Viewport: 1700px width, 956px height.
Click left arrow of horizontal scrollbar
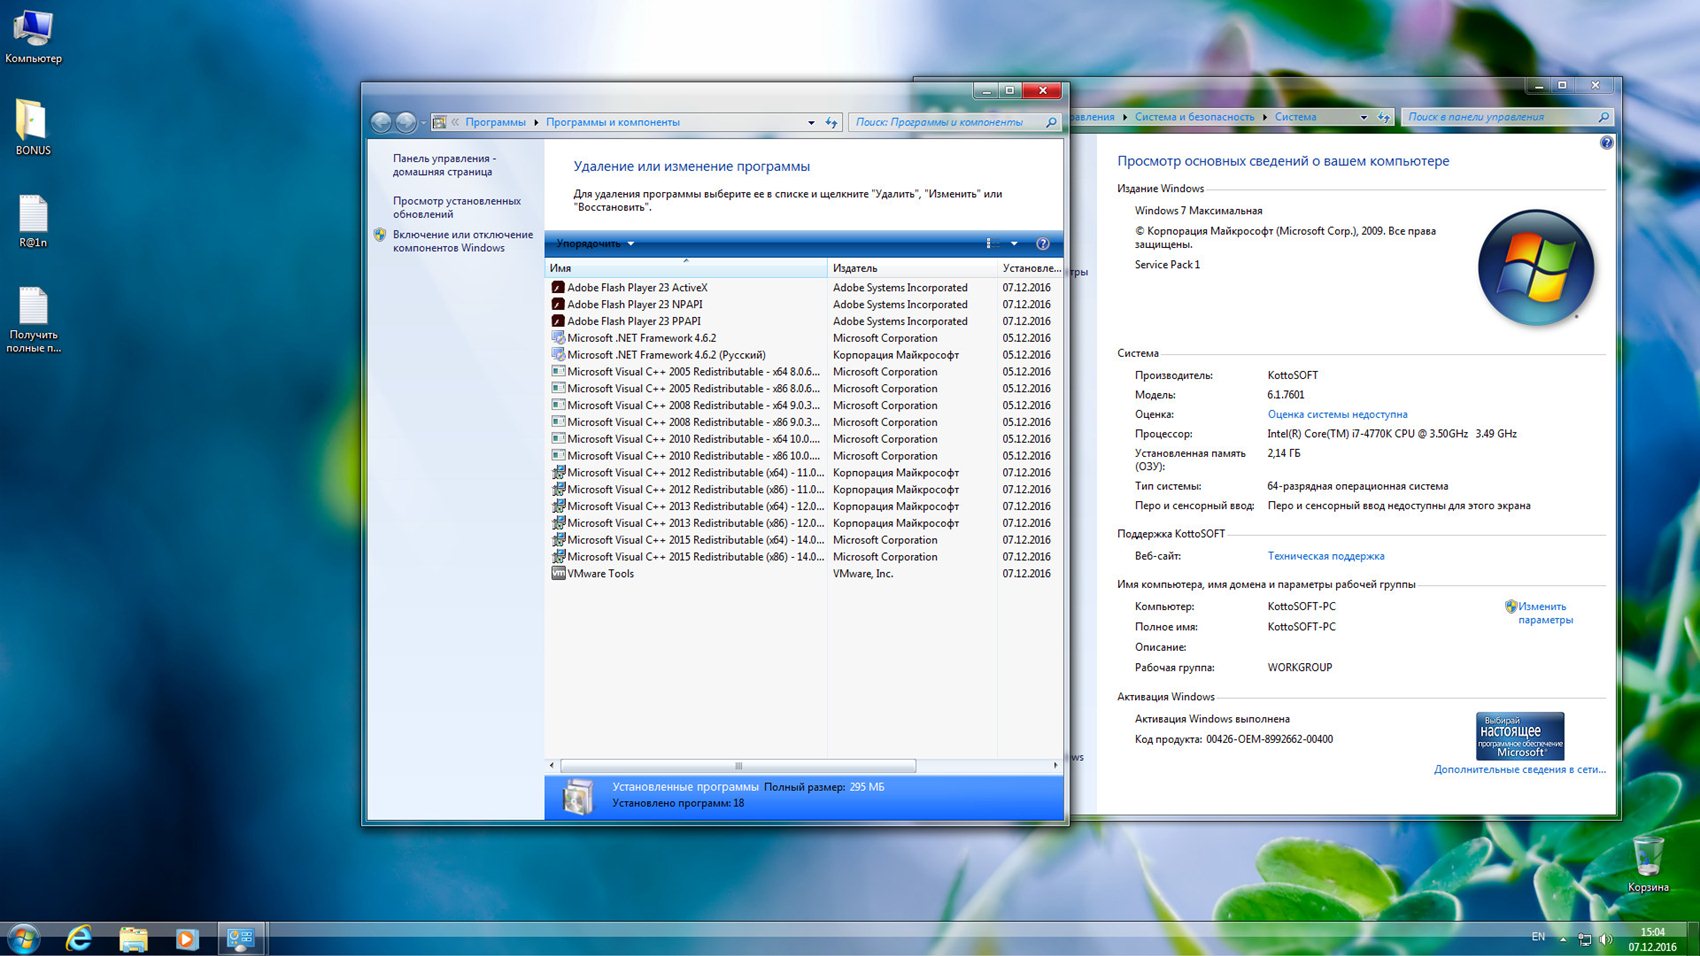pyautogui.click(x=552, y=766)
